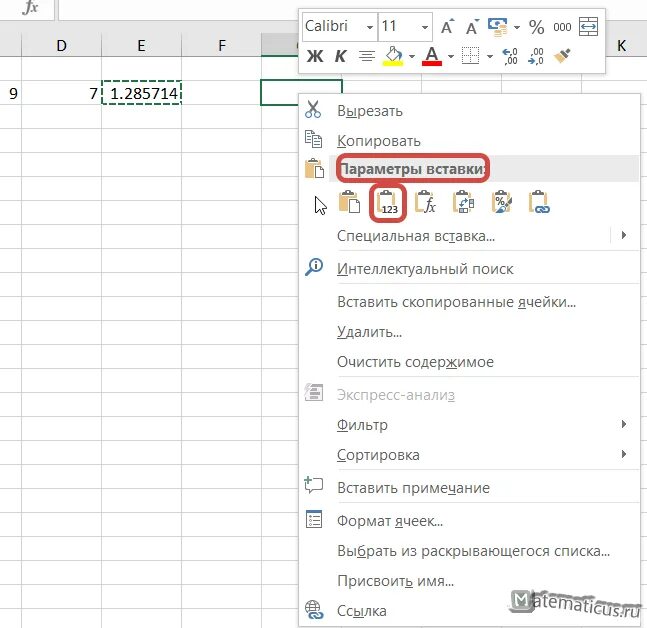Viewport: 647px width, 628px height.
Task: Increase decimal places in mini toolbar
Action: click(510, 56)
